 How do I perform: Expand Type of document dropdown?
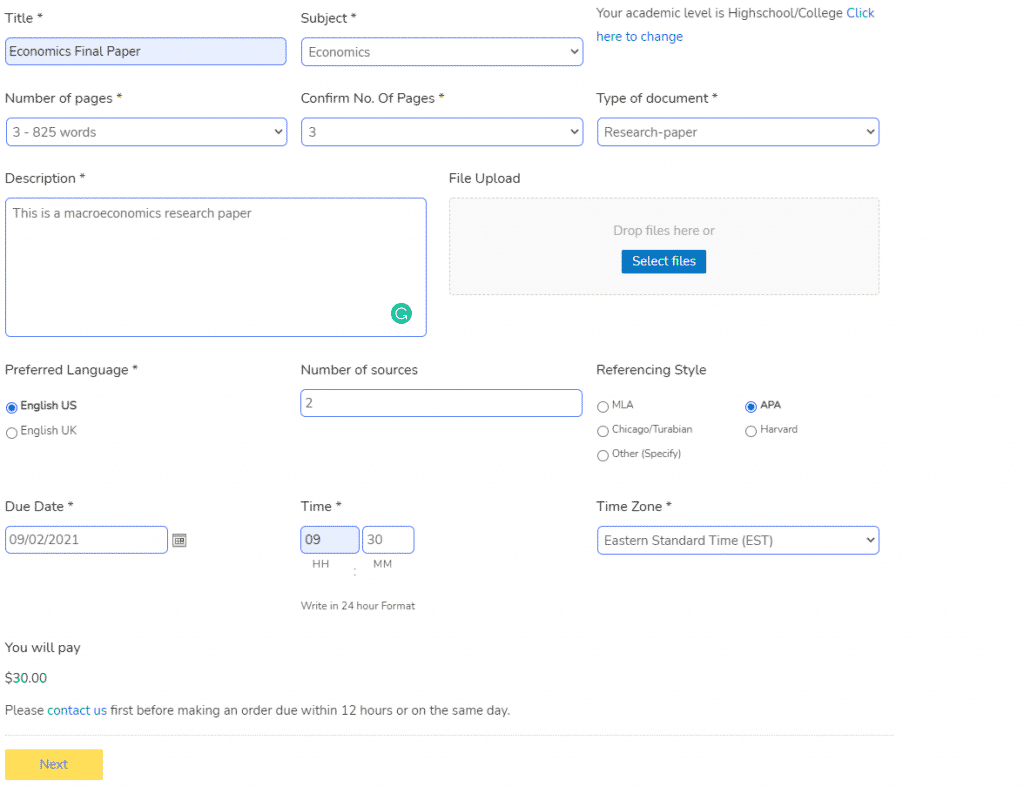pyautogui.click(x=737, y=132)
